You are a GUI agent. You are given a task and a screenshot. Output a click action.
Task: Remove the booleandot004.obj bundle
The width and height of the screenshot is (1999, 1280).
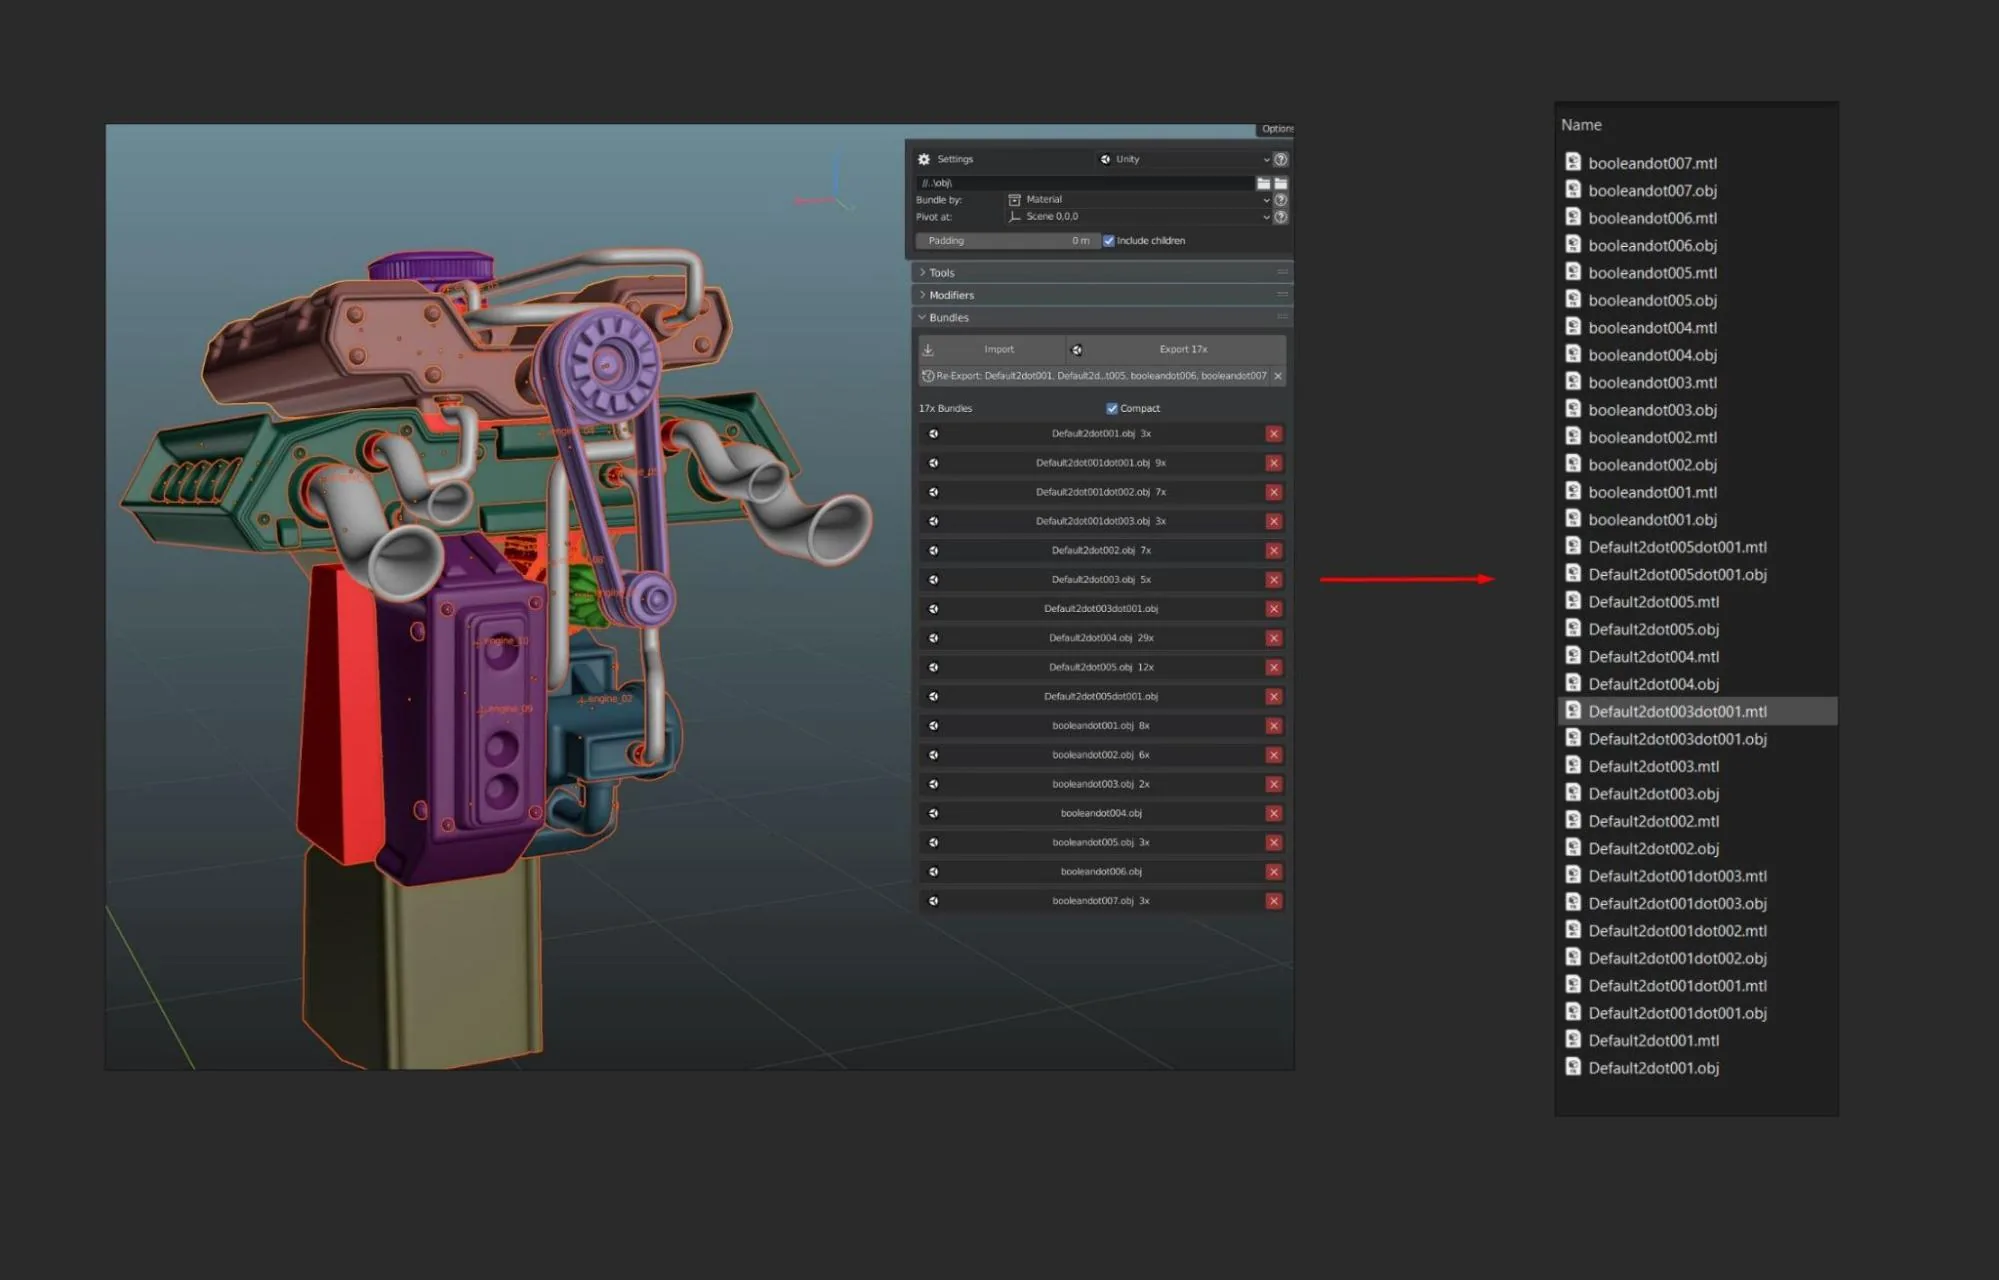pyautogui.click(x=1274, y=813)
